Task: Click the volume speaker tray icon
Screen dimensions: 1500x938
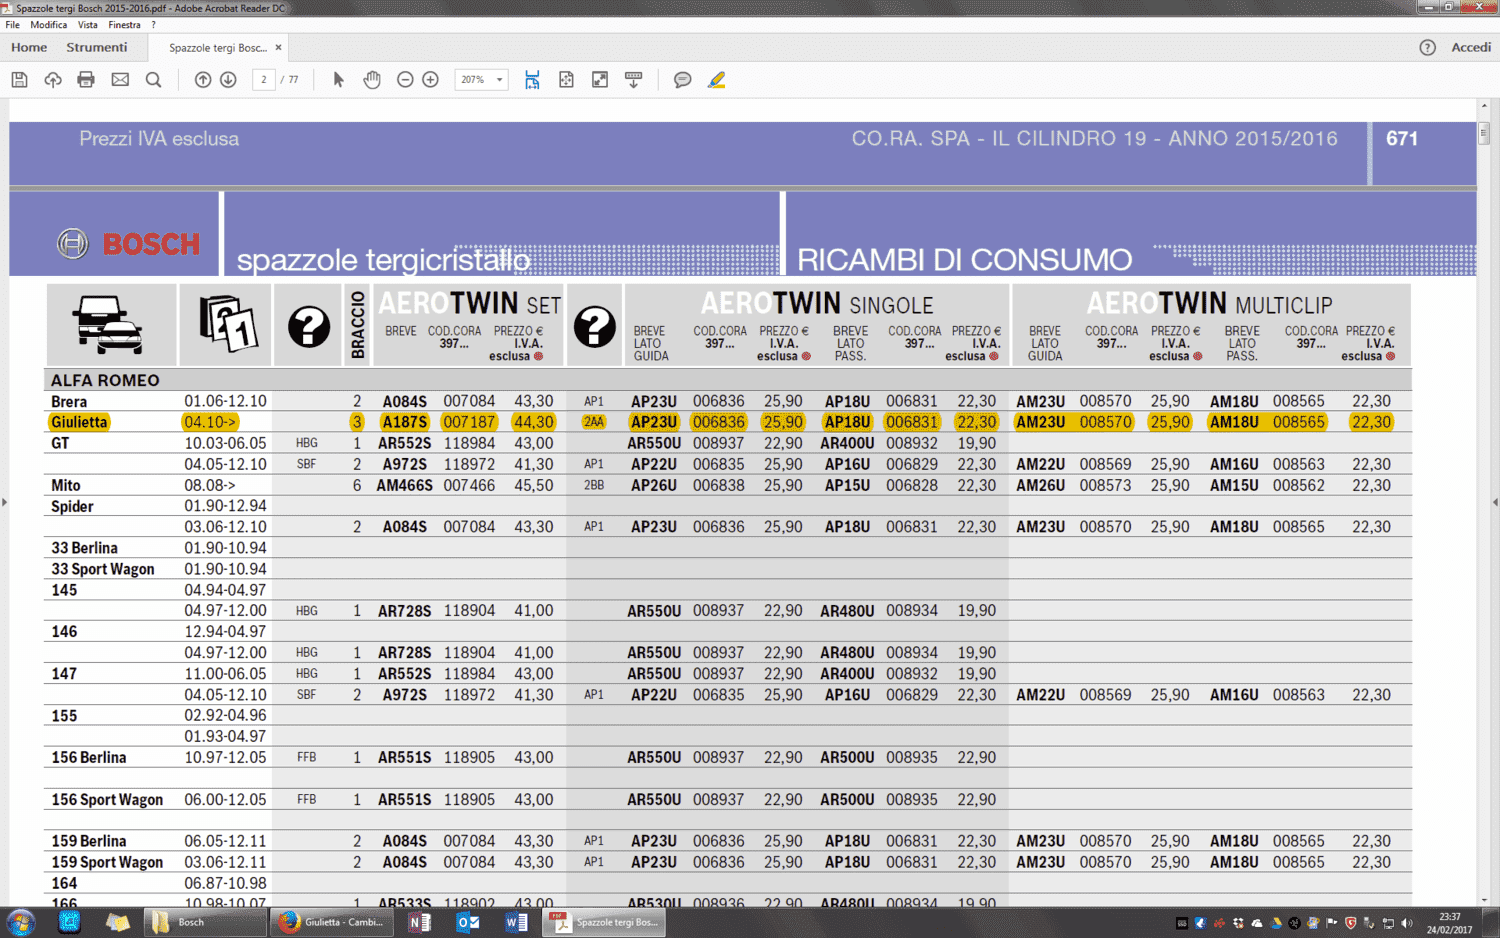Action: click(1407, 923)
